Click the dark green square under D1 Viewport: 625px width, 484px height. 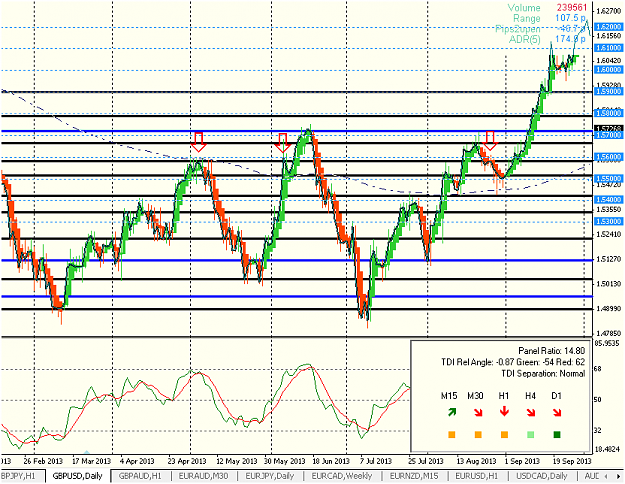(x=557, y=435)
